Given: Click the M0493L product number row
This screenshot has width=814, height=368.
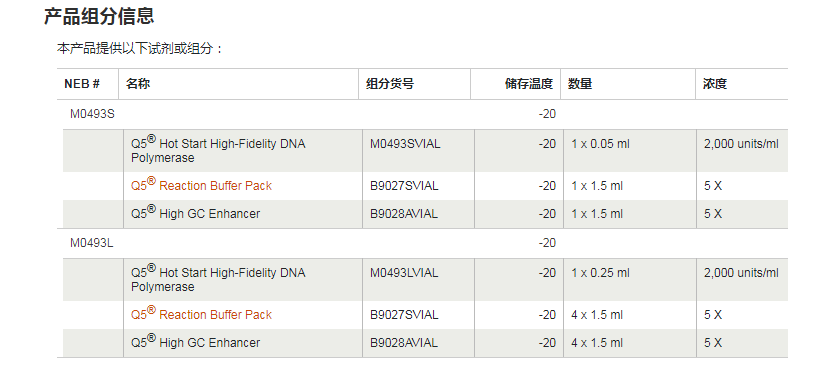Looking at the screenshot, I should coord(422,243).
